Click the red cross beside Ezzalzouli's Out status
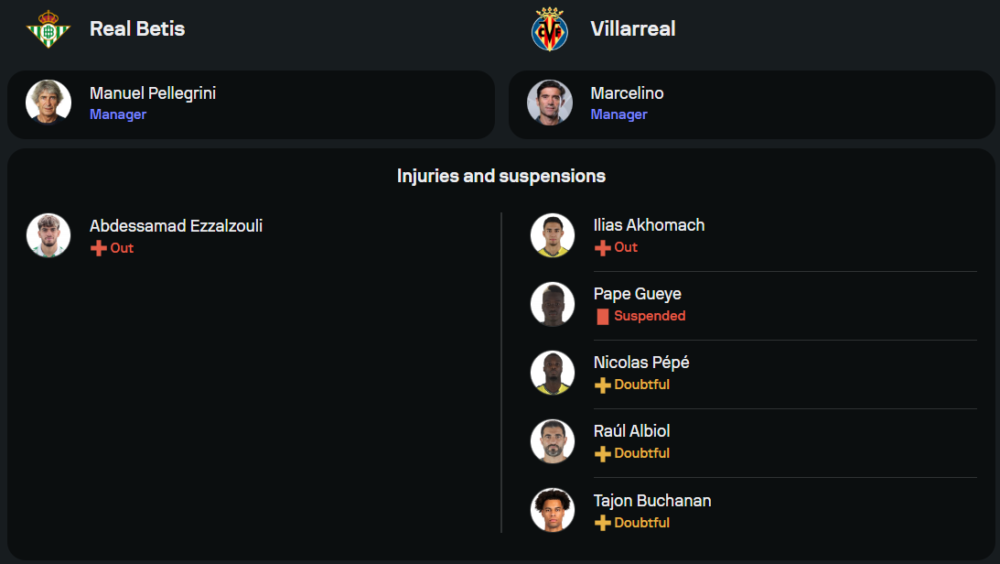1000x564 pixels. click(x=98, y=248)
